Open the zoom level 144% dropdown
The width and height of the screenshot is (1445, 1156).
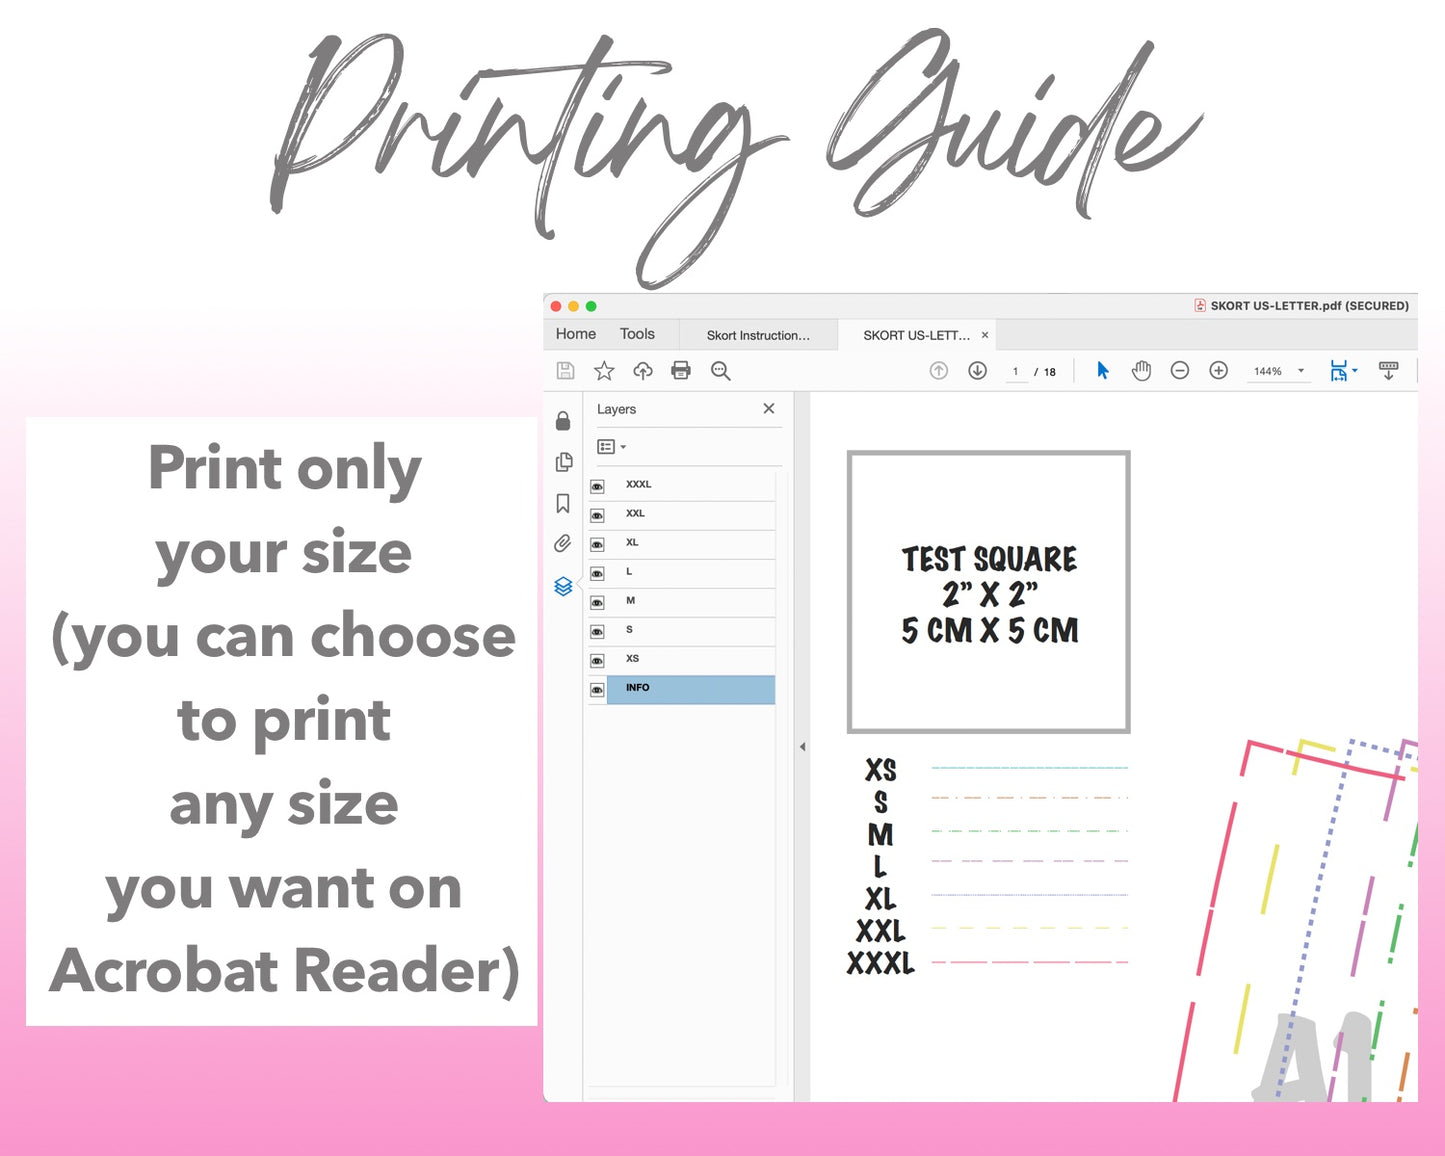[x=1301, y=371]
